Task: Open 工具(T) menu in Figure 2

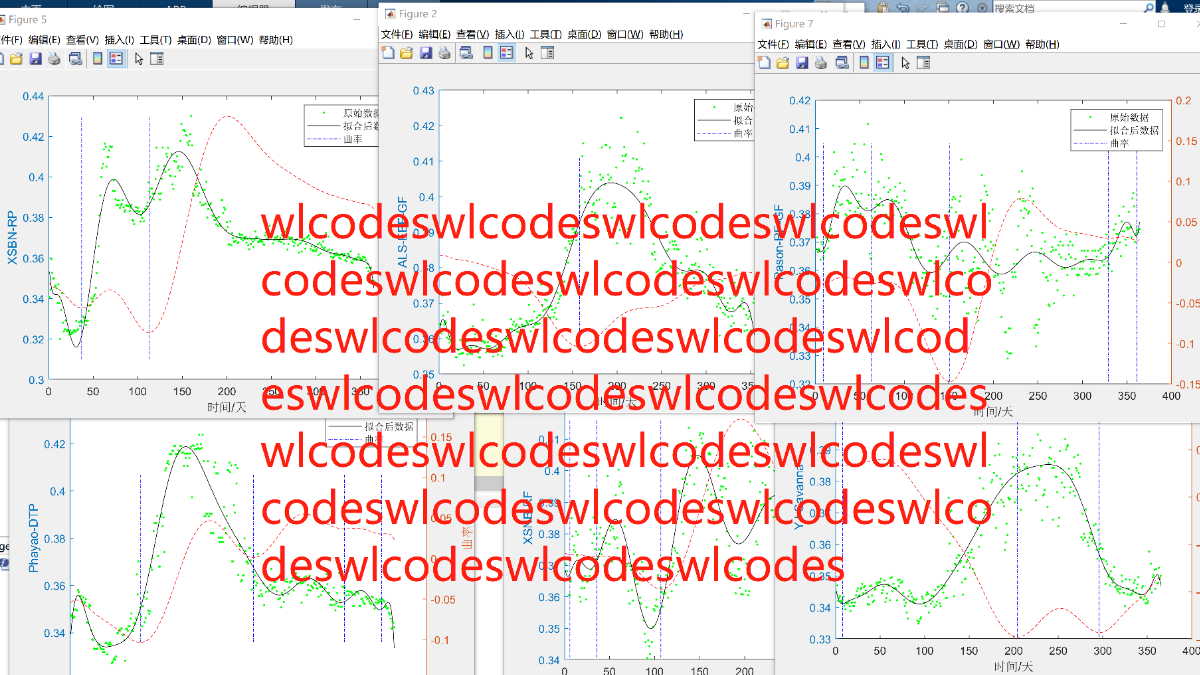Action: (x=546, y=34)
